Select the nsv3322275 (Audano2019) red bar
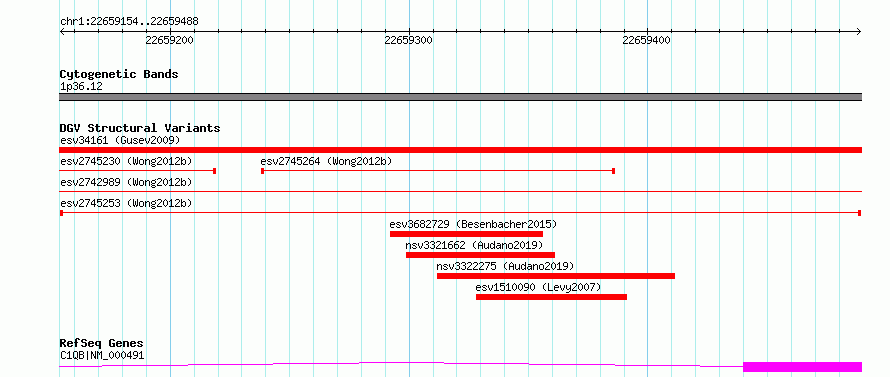This screenshot has width=890, height=377. coord(556,276)
